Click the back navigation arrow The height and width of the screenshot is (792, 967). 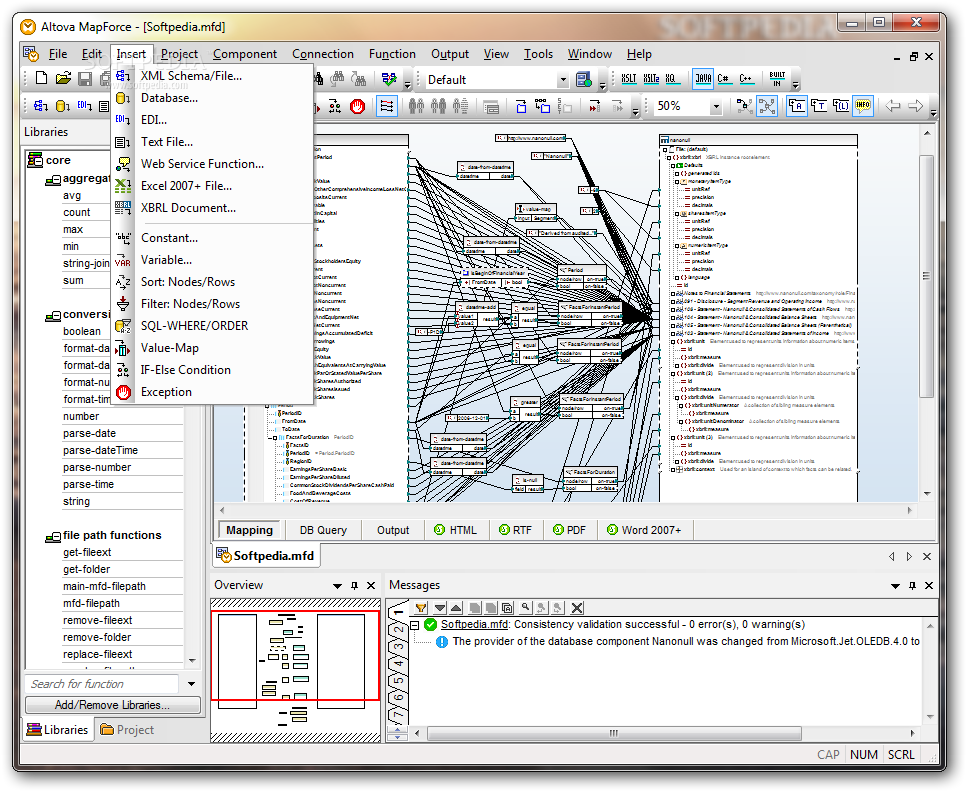tap(893, 106)
